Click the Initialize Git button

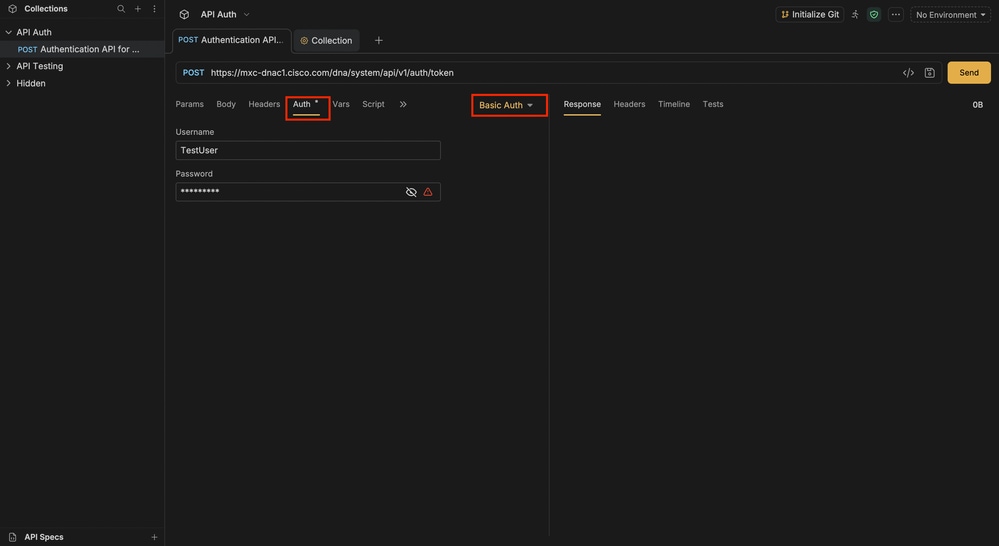[810, 14]
